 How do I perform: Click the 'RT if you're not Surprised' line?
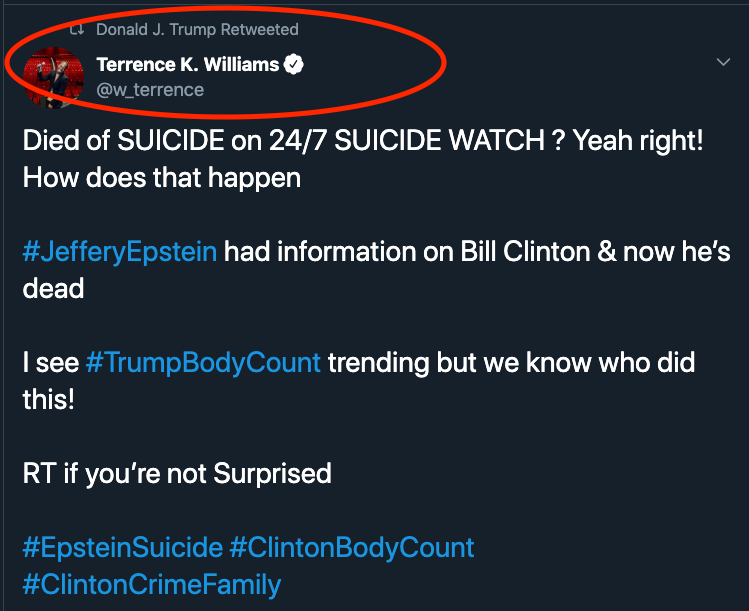tap(177, 473)
